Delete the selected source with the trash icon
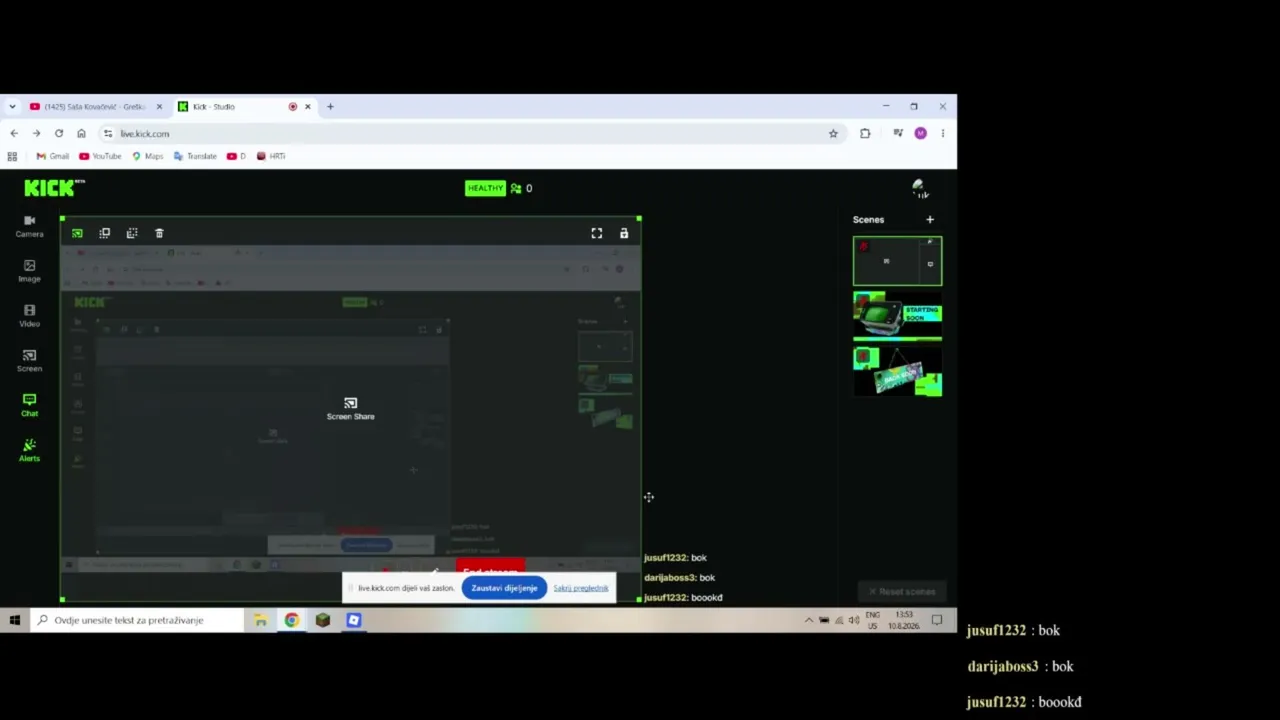Viewport: 1280px width, 720px height. point(159,233)
